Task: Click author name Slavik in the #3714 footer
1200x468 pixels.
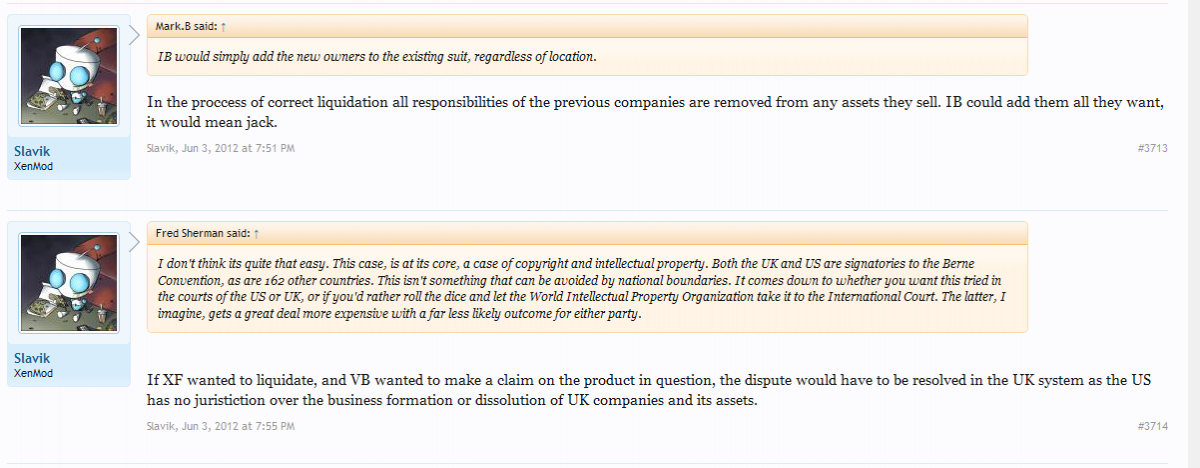Action: tap(160, 426)
